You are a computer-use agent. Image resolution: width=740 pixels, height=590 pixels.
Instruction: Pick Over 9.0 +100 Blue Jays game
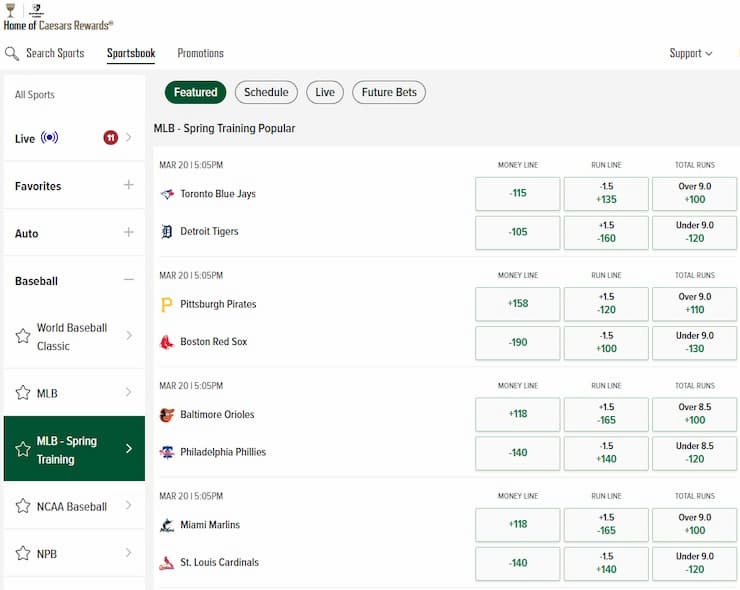(694, 194)
